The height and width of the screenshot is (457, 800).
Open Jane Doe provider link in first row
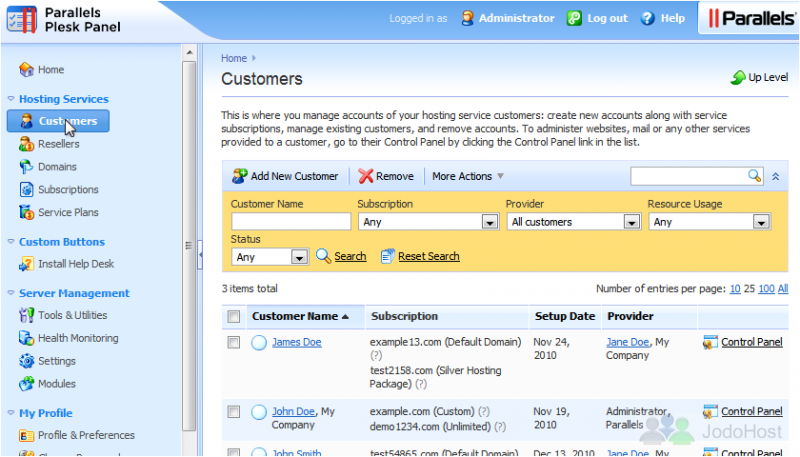[x=628, y=342]
